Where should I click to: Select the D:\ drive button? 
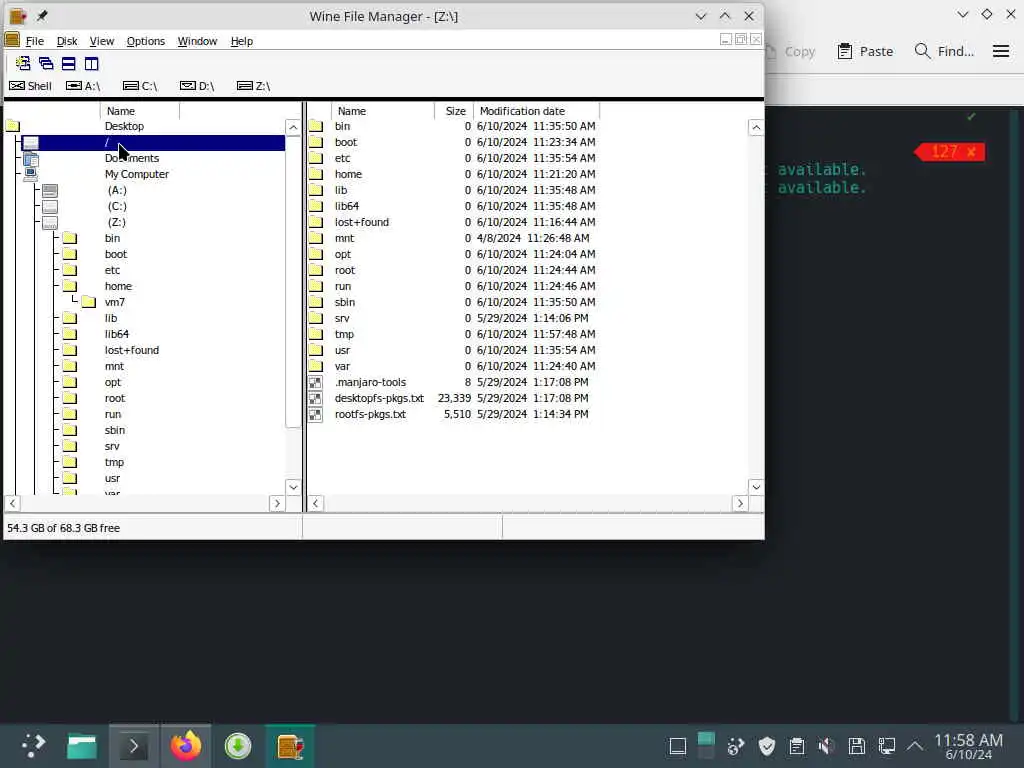pos(197,86)
